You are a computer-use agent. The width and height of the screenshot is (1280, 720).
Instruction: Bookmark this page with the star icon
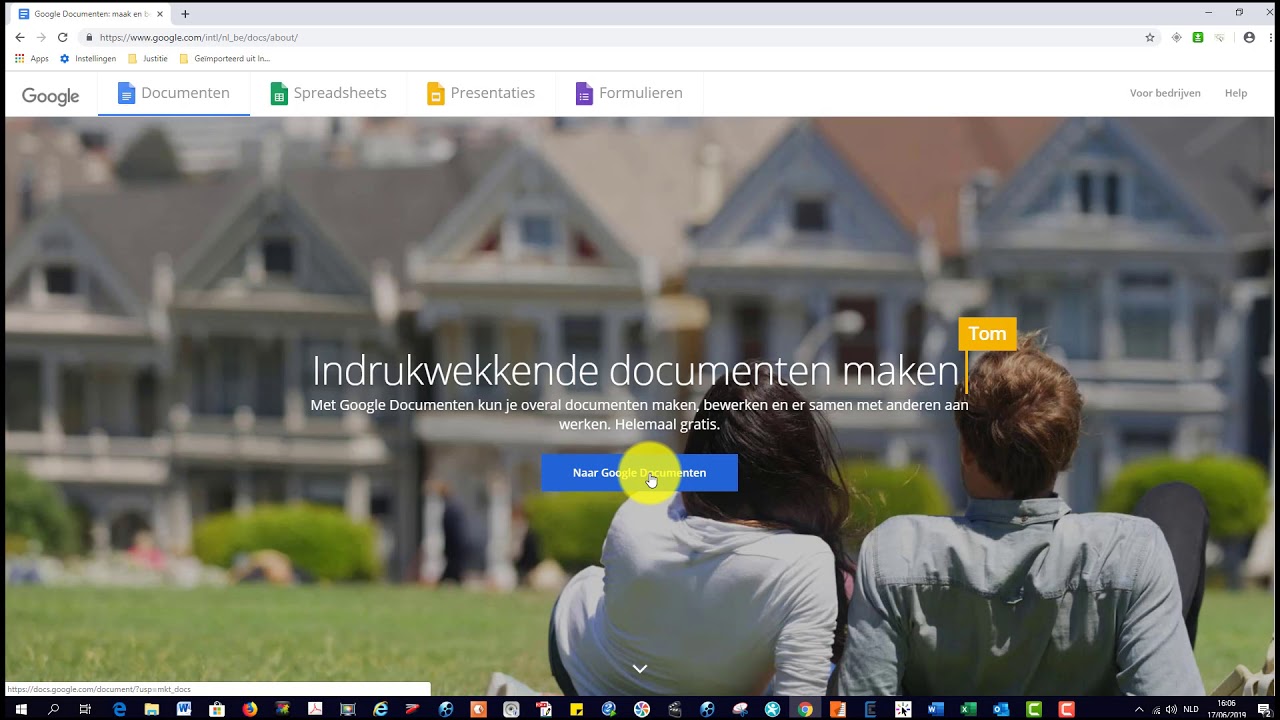pyautogui.click(x=1150, y=37)
